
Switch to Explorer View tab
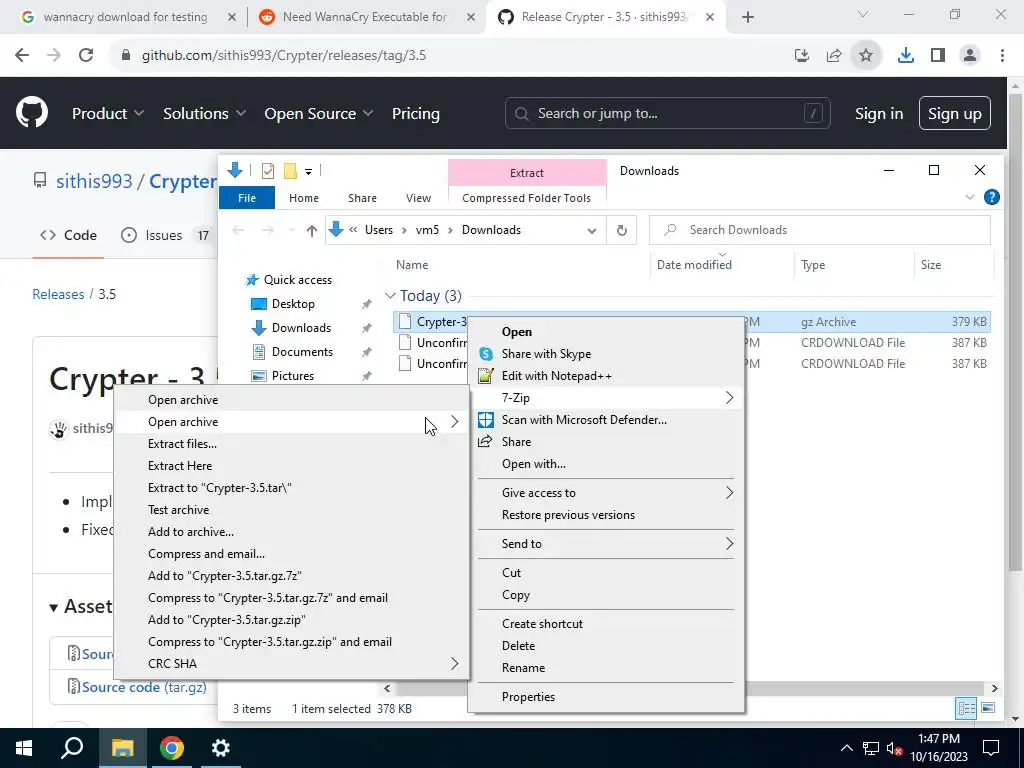coord(418,198)
